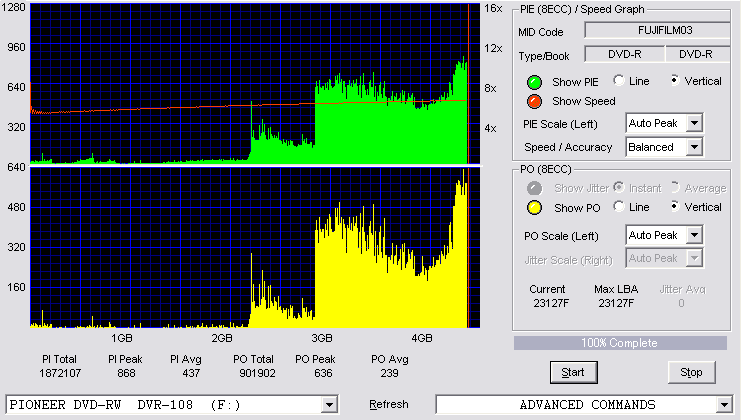Click the 1GB axis label
742x420 pixels.
122,338
